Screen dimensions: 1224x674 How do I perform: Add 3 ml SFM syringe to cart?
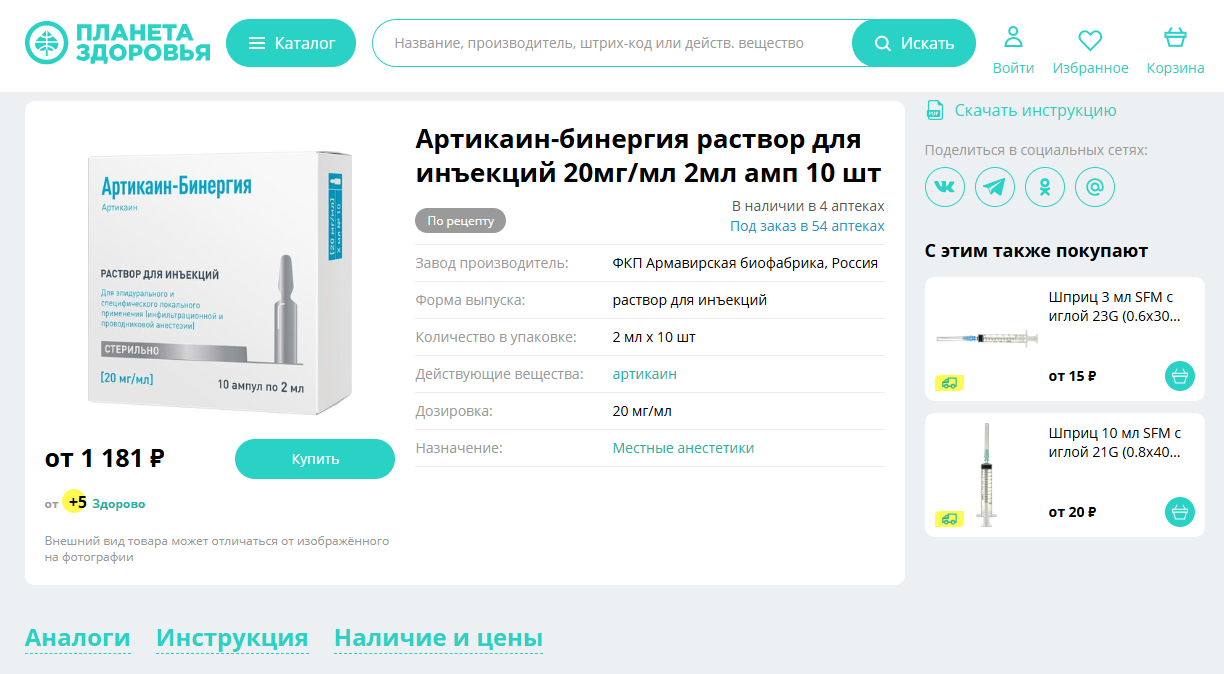pyautogui.click(x=1180, y=376)
